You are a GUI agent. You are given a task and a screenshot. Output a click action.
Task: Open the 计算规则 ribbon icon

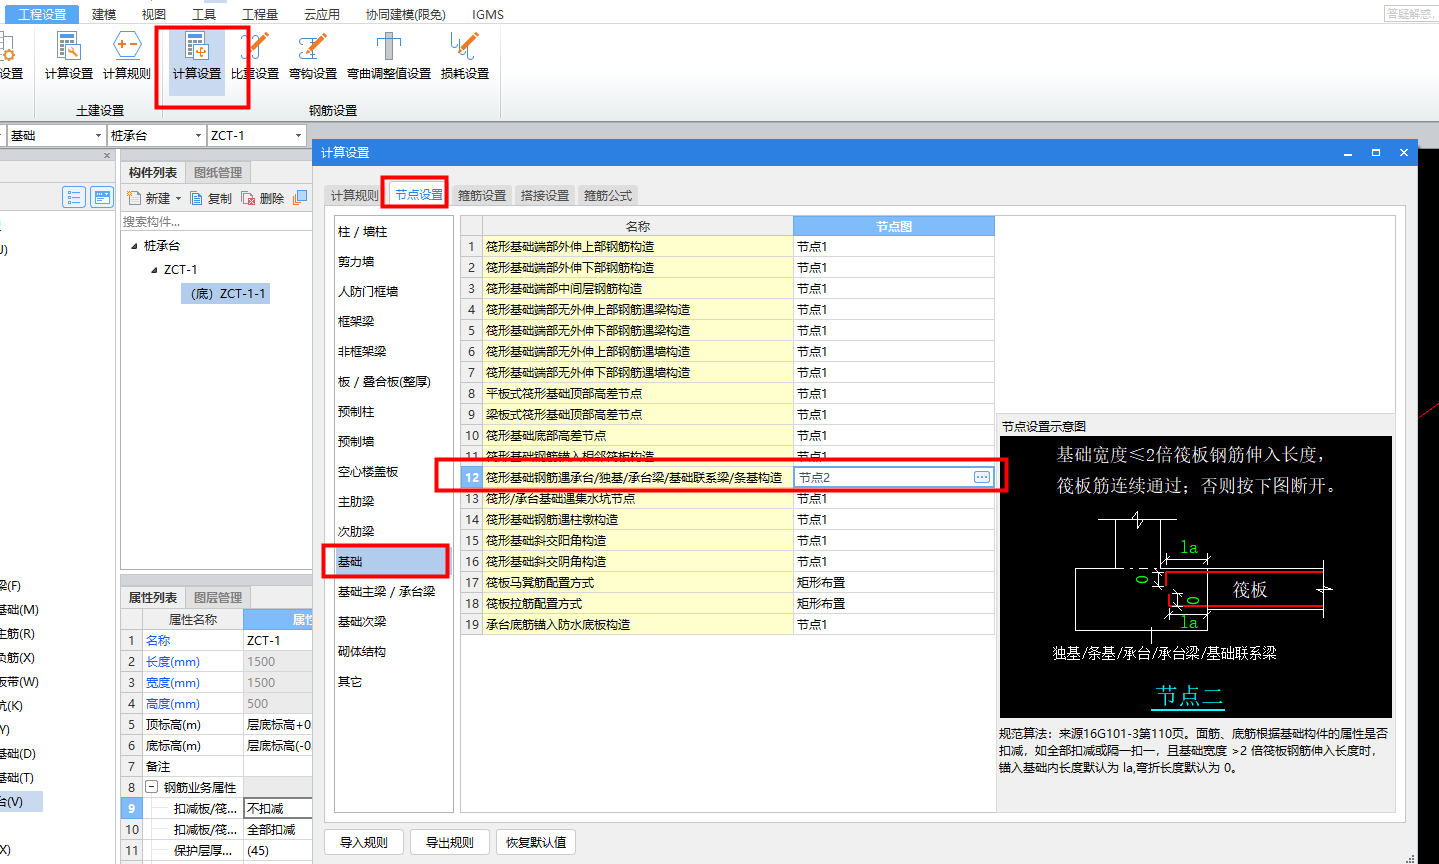[x=127, y=56]
